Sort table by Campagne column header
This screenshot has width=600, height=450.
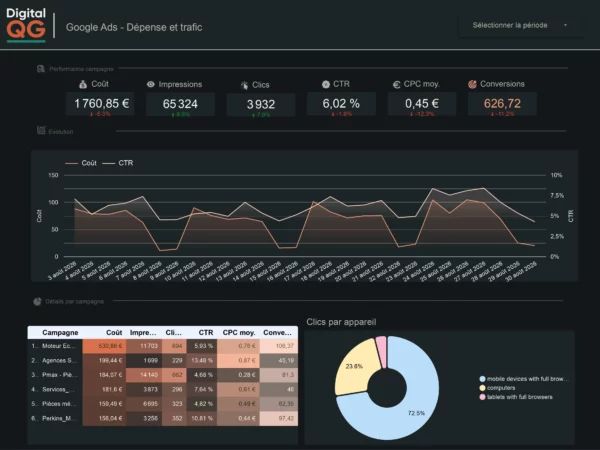pos(60,333)
